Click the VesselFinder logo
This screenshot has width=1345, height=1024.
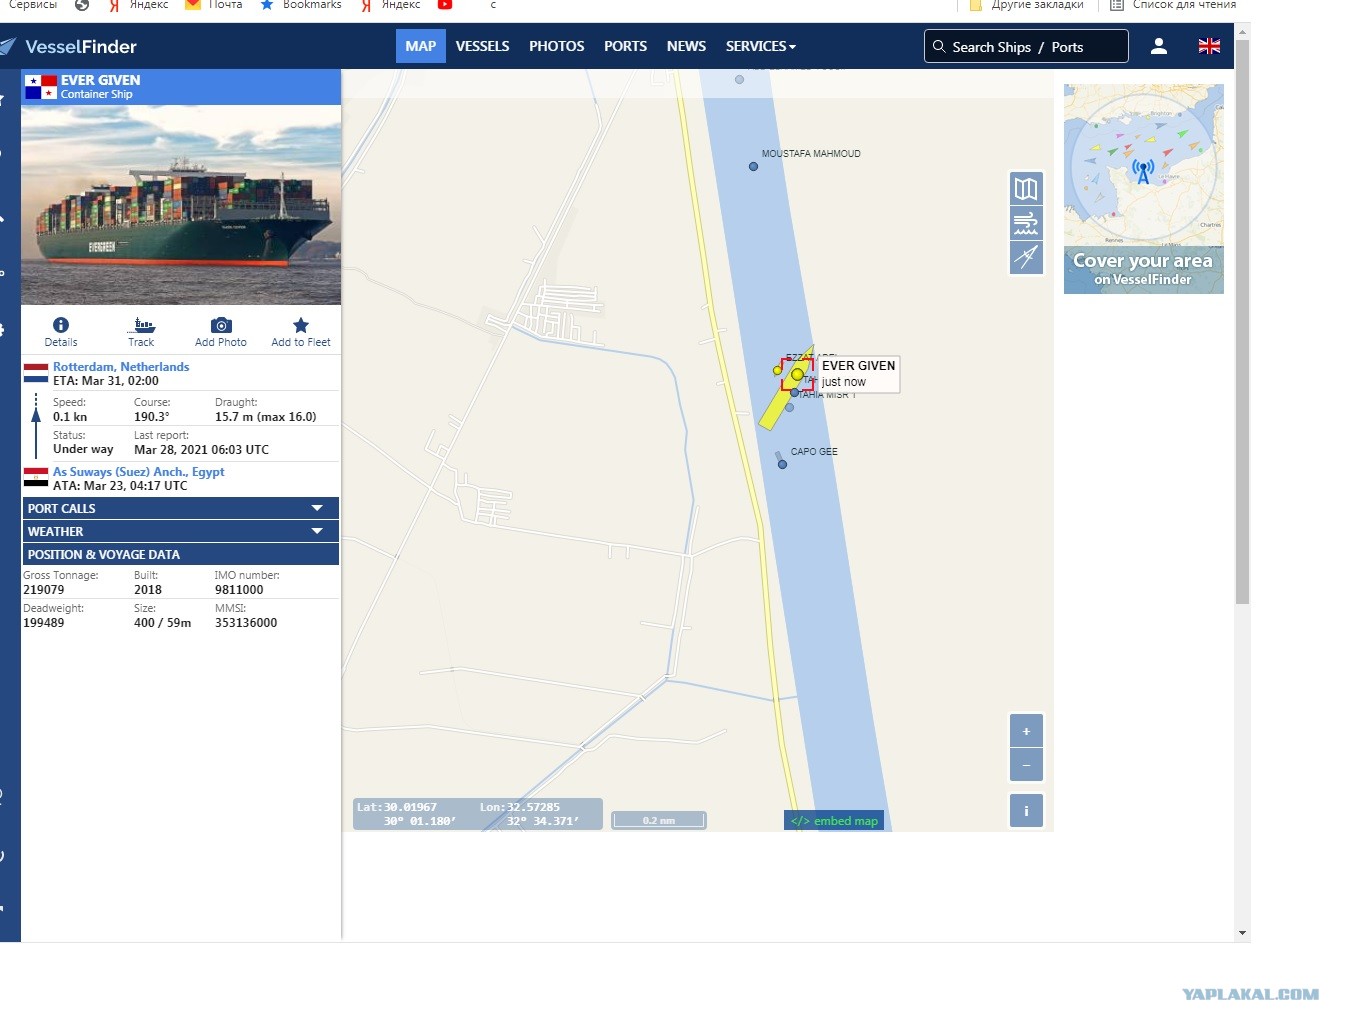tap(68, 46)
